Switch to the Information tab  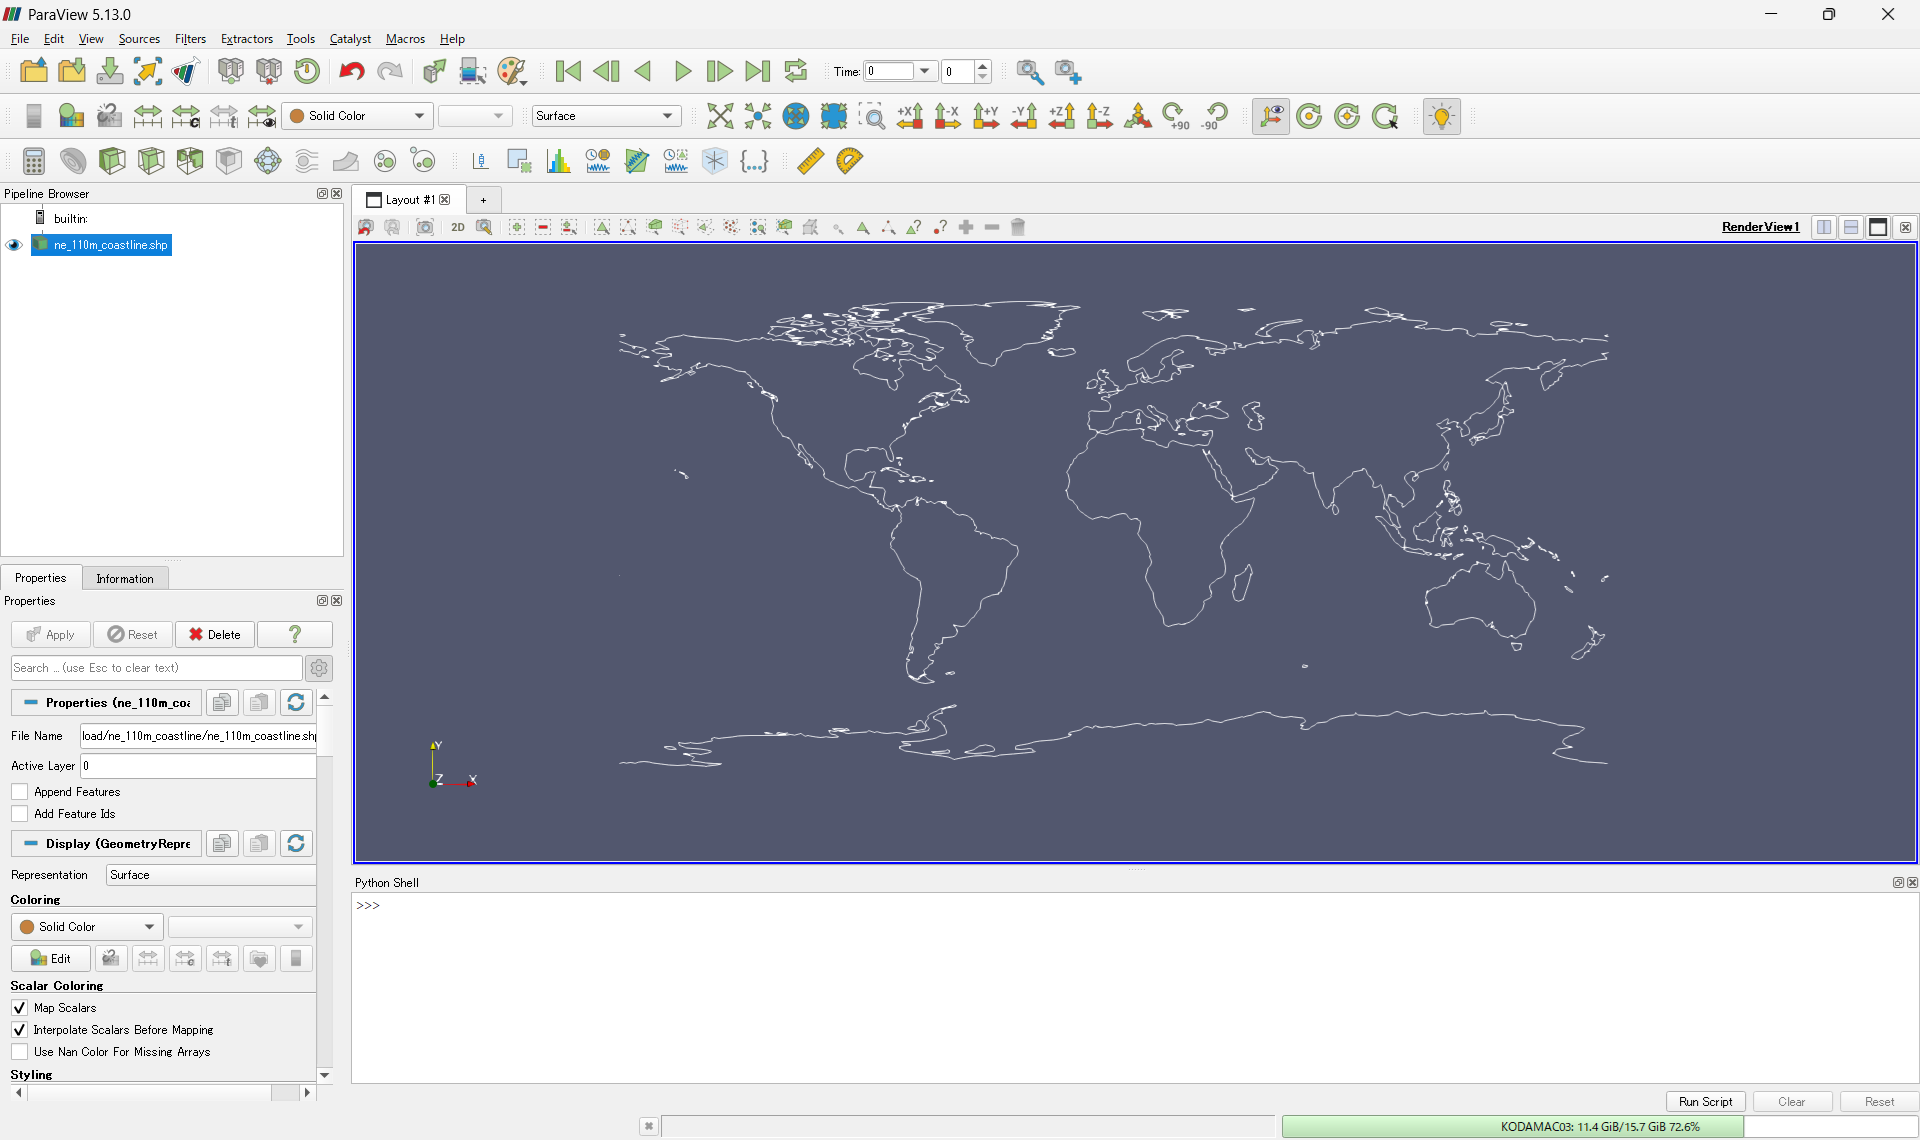[124, 578]
